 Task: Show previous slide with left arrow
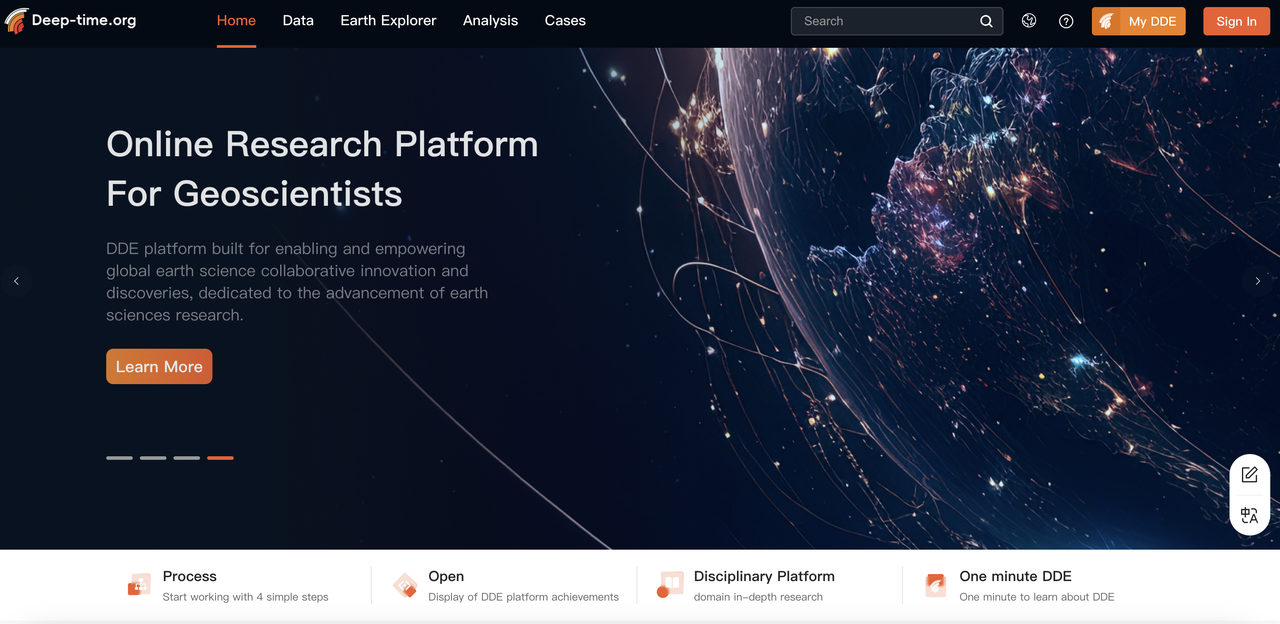coord(16,281)
